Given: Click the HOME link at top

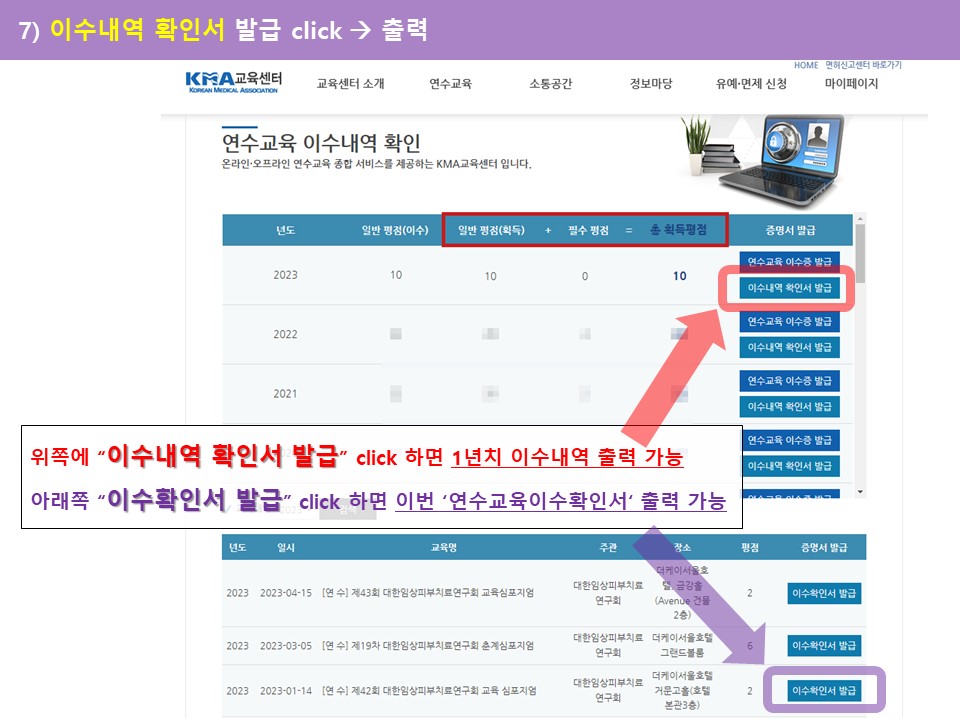Looking at the screenshot, I should (806, 65).
